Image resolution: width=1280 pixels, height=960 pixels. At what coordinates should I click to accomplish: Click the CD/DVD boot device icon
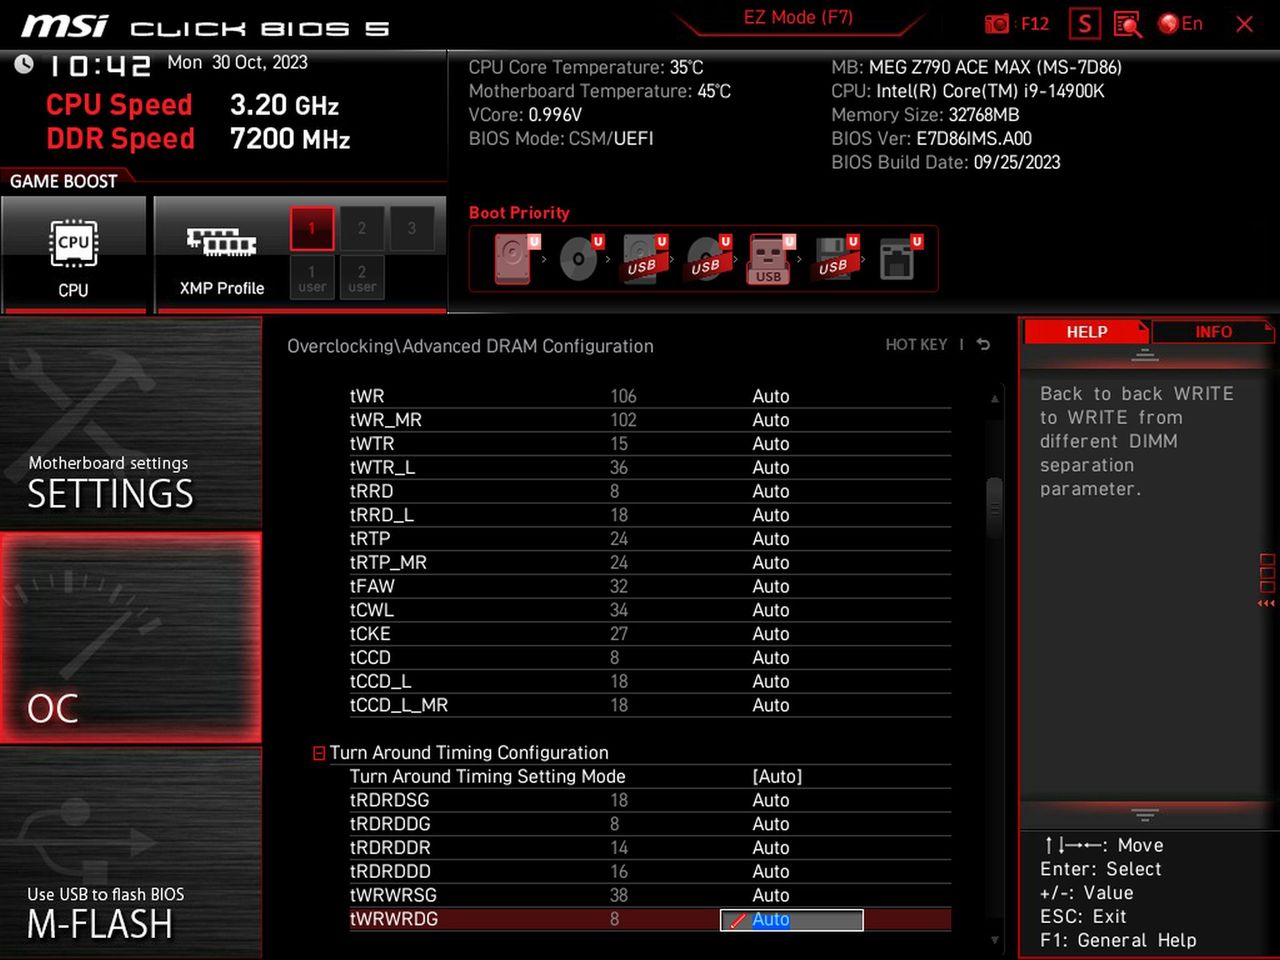coord(580,259)
